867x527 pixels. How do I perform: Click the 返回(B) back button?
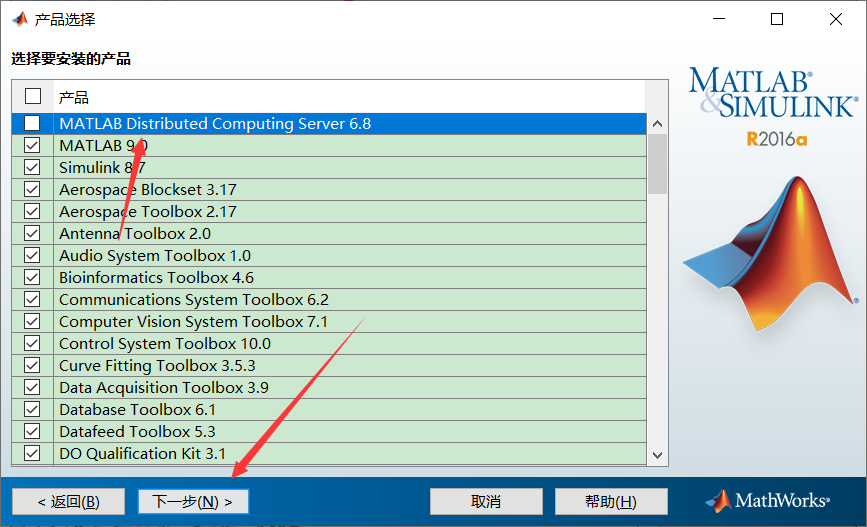(69, 502)
